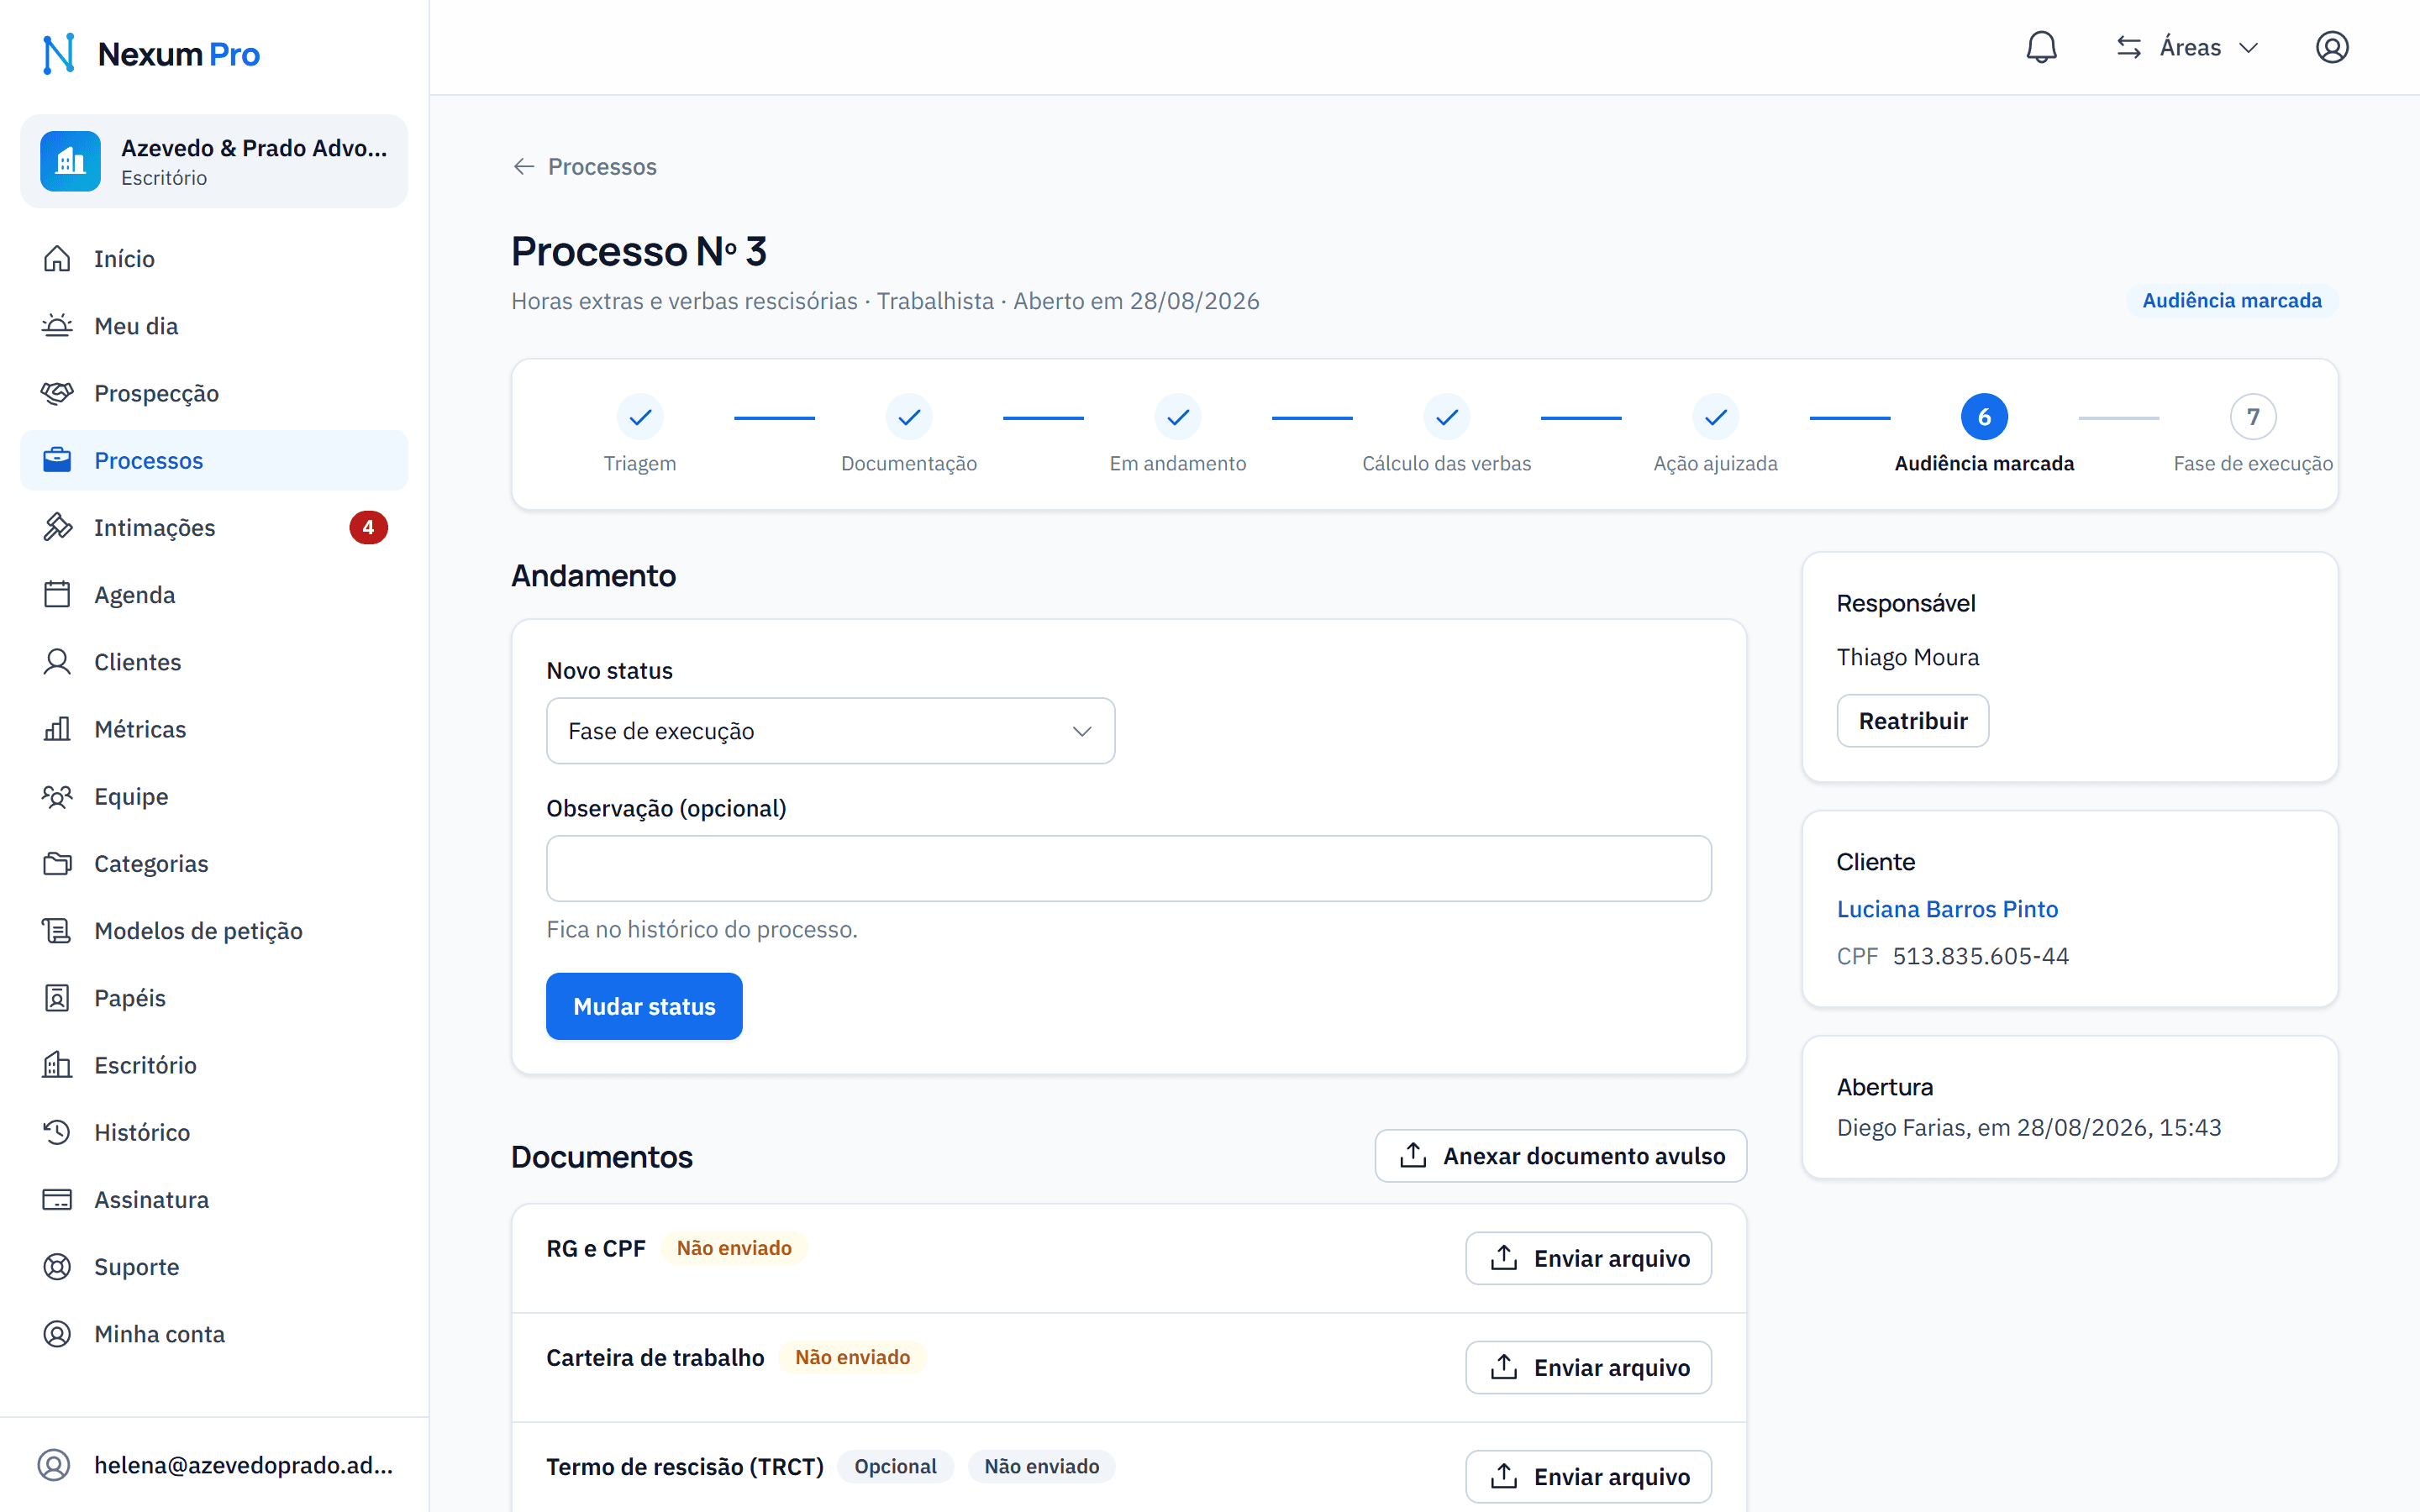Image resolution: width=2420 pixels, height=1512 pixels.
Task: Click the Intimações badge showing 4
Action: point(368,527)
